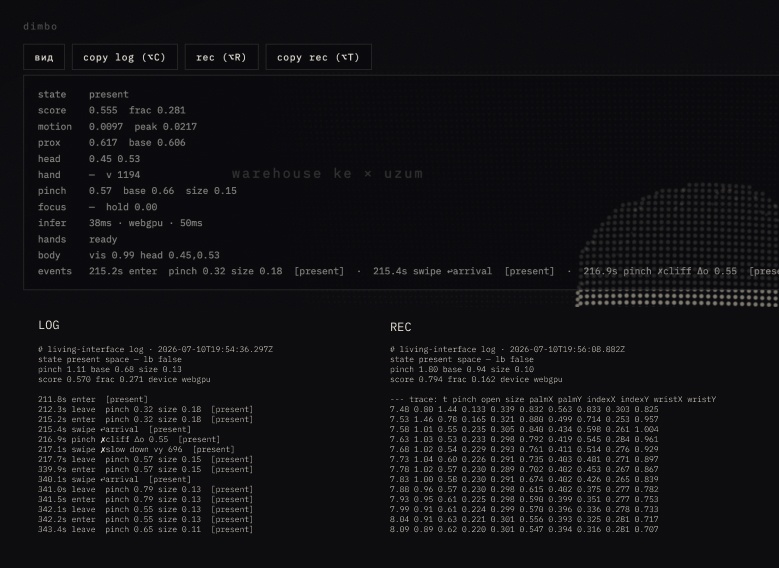Click the pinch 1.11 line in LOG
This screenshot has width=779, height=568.
(110, 370)
